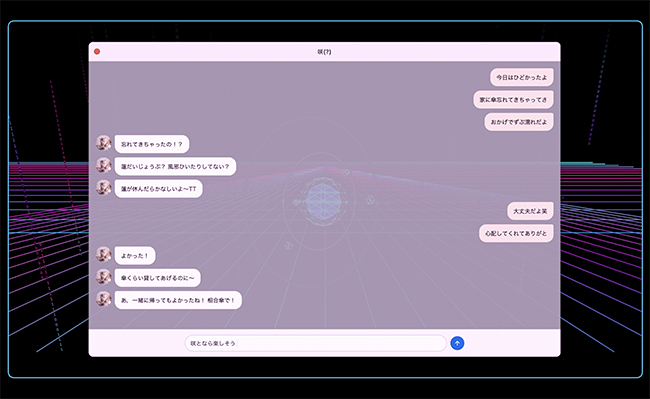
Task: Select the 風邪ひいたりしてない? message bubble
Action: (175, 167)
